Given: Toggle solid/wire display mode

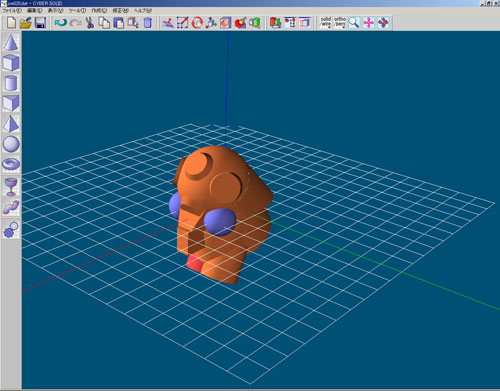Looking at the screenshot, I should pyautogui.click(x=325, y=22).
